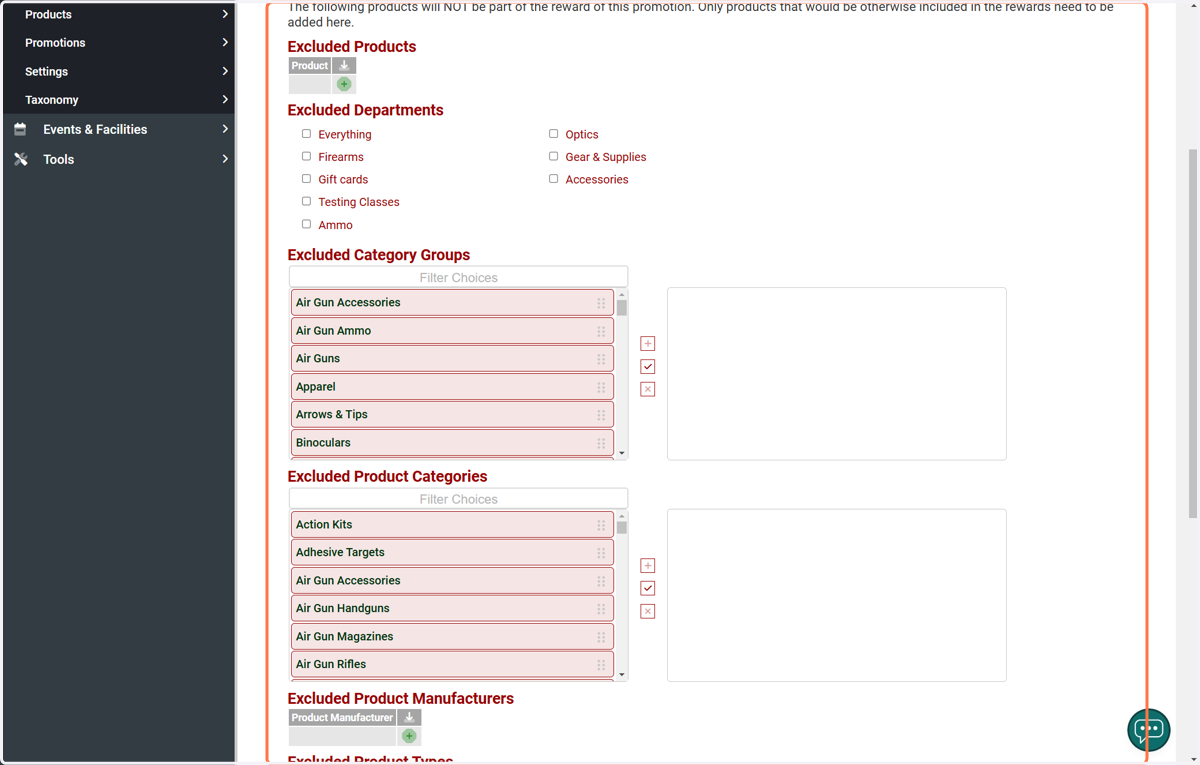
Task: Click plus icon beside Excluded Product Categories list
Action: point(648,565)
